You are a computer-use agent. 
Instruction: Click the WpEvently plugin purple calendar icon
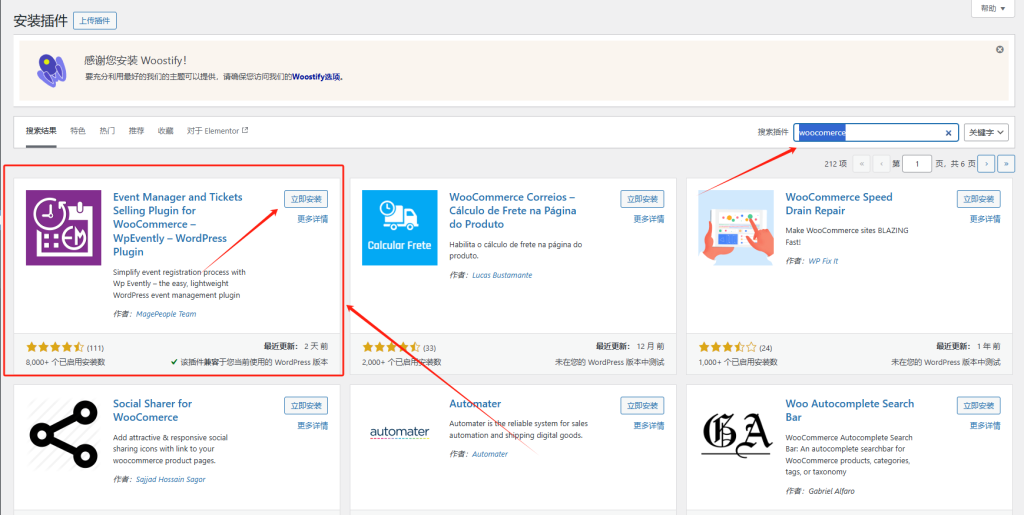(63, 227)
